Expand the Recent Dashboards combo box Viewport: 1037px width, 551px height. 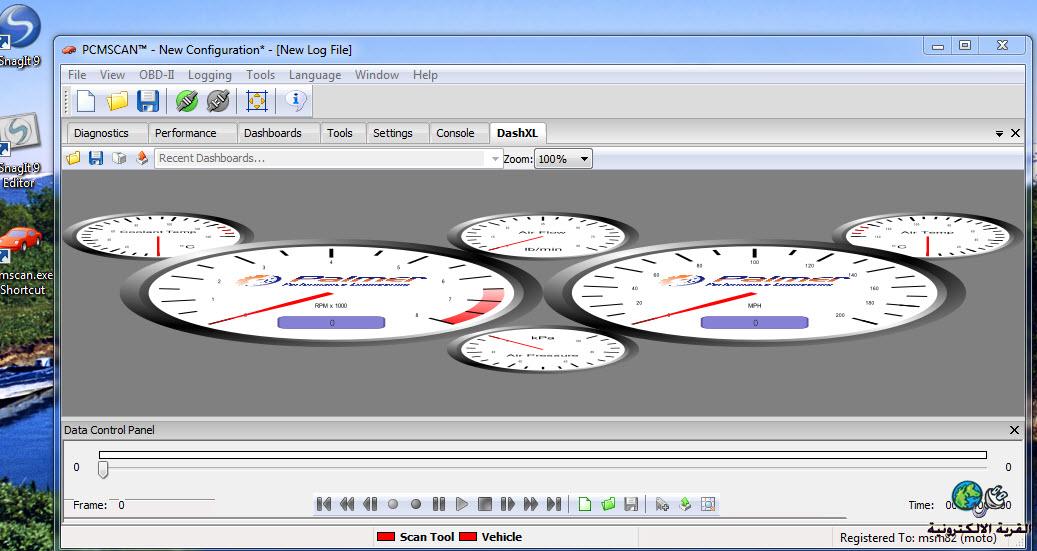click(x=495, y=159)
